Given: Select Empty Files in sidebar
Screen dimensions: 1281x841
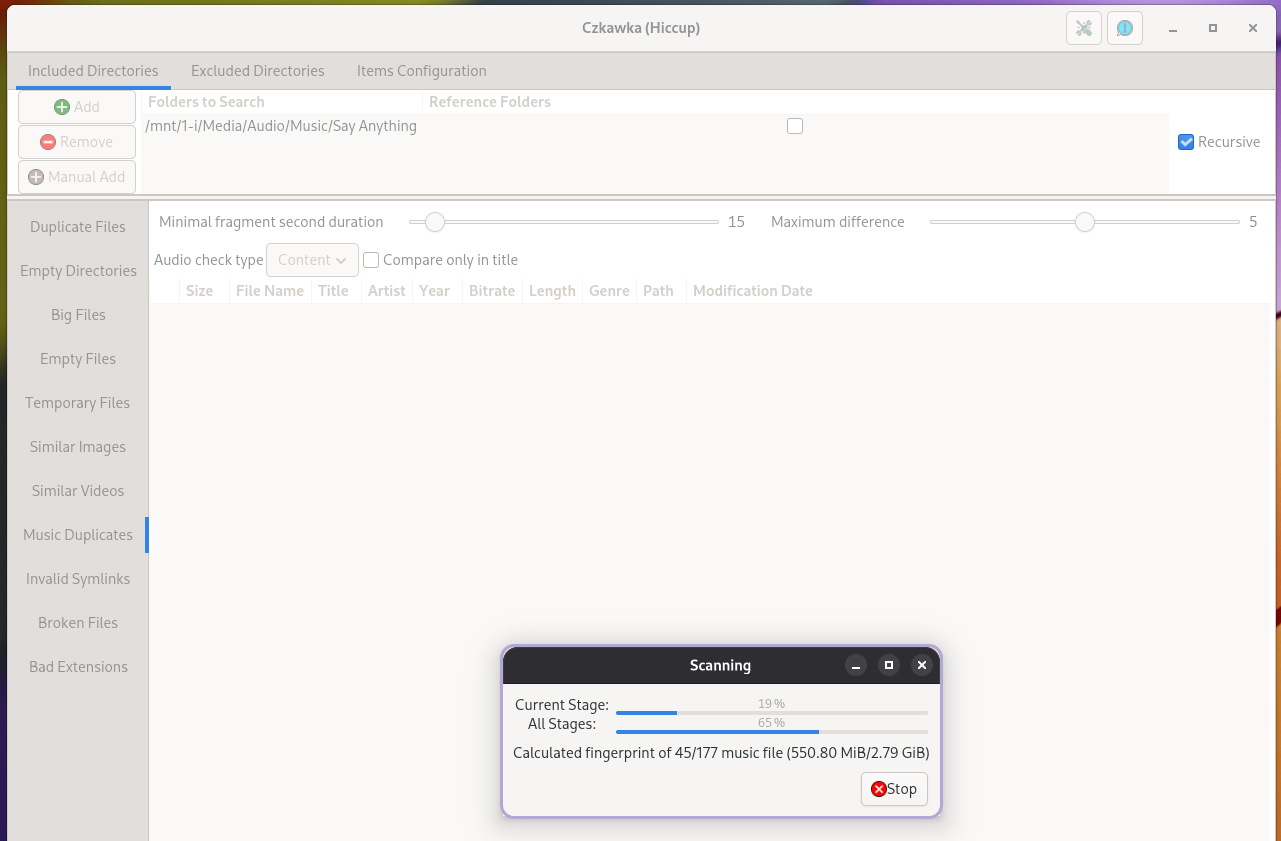Looking at the screenshot, I should [78, 359].
